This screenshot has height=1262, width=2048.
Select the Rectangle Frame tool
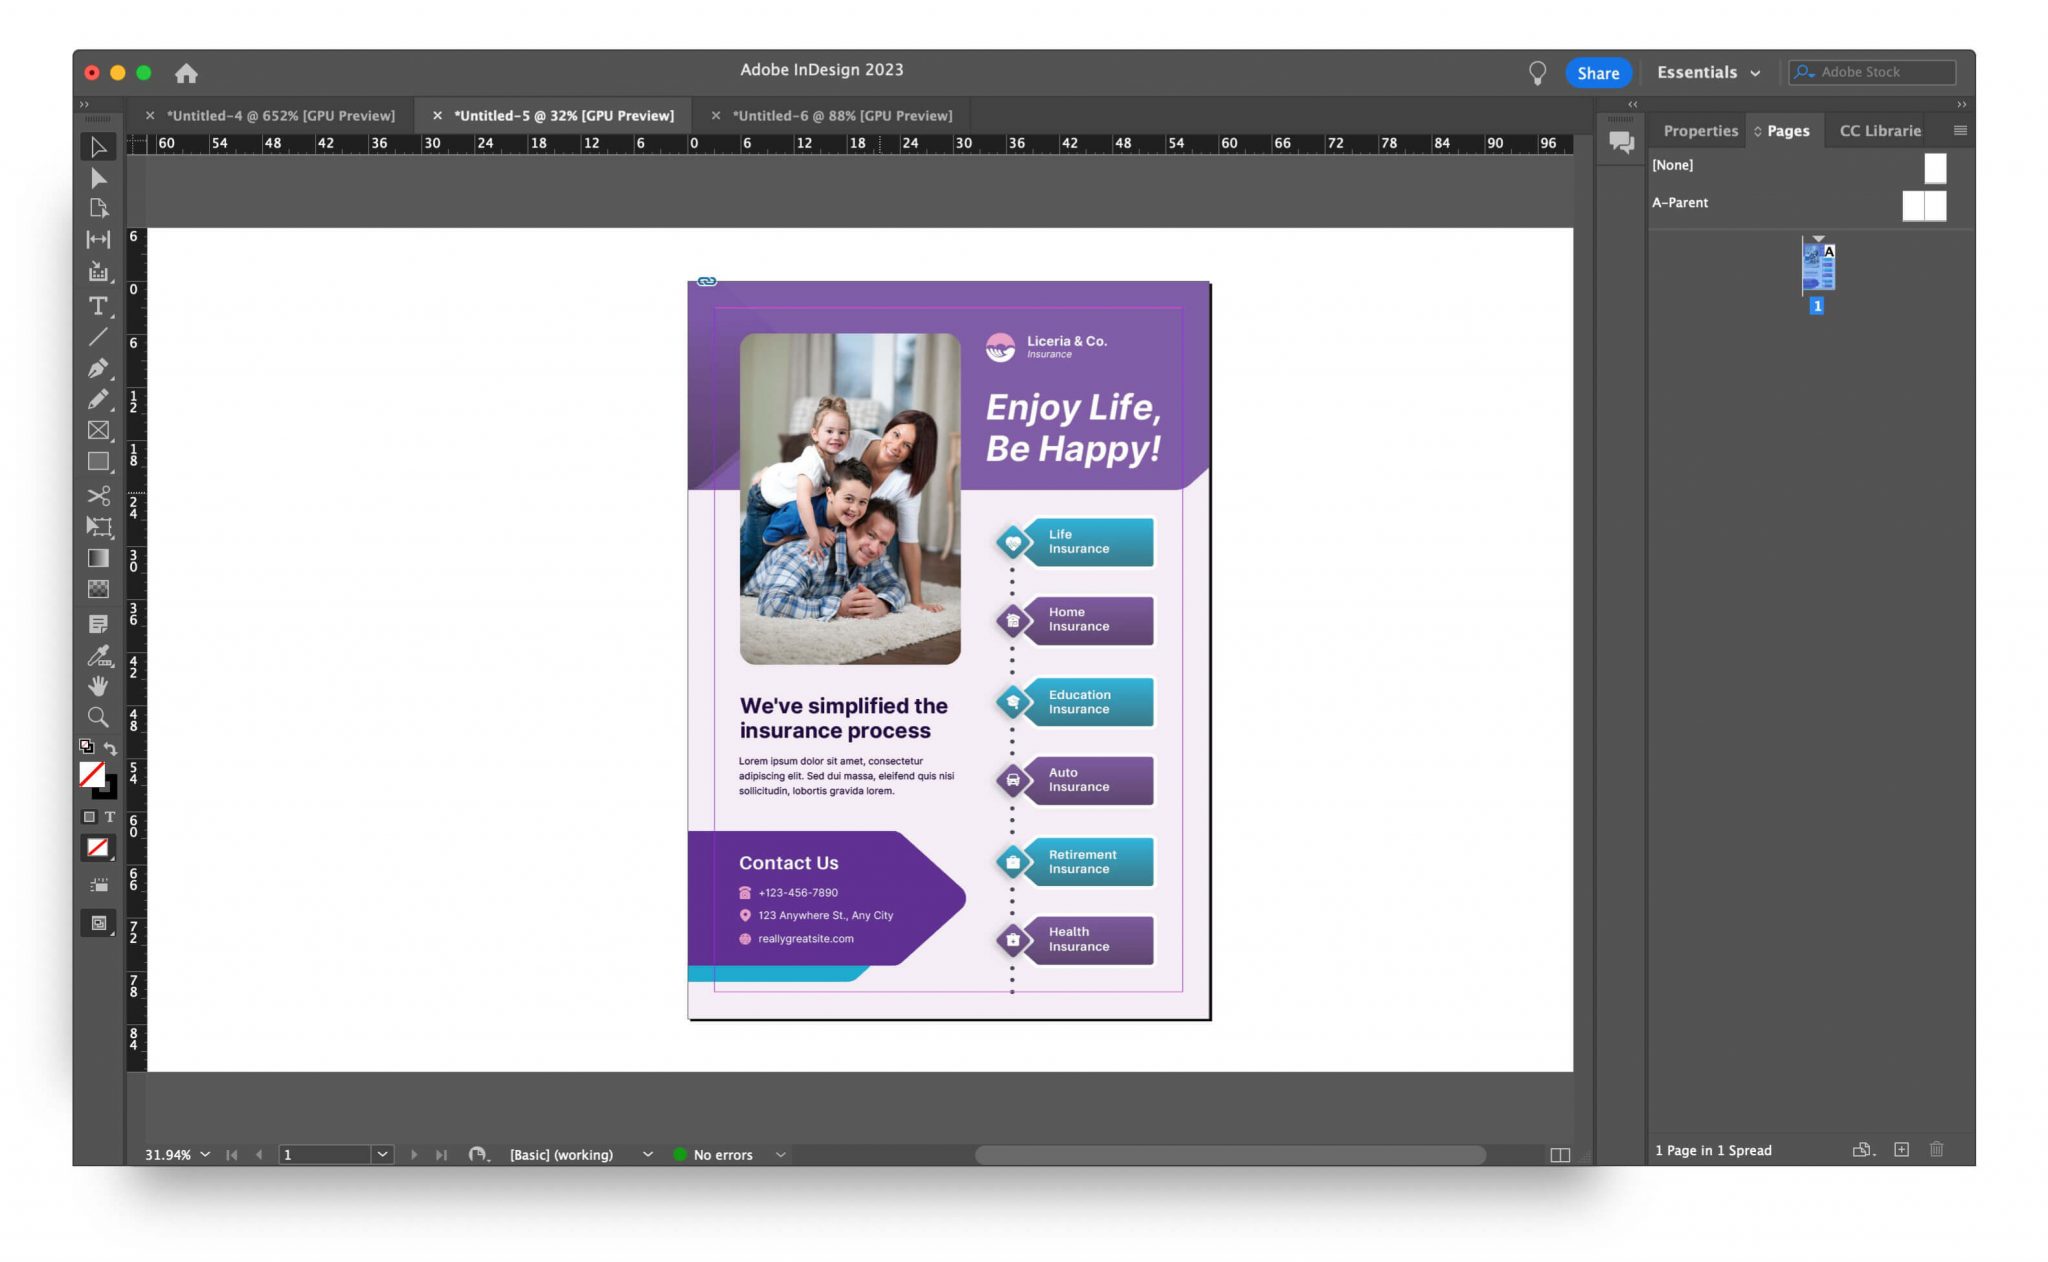coord(97,431)
